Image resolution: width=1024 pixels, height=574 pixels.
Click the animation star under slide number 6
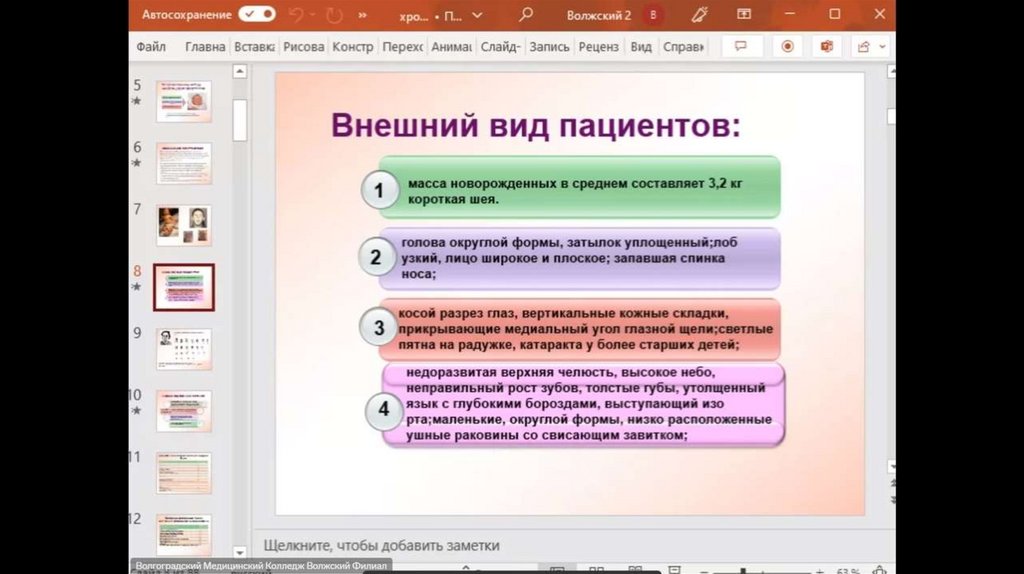[x=136, y=163]
